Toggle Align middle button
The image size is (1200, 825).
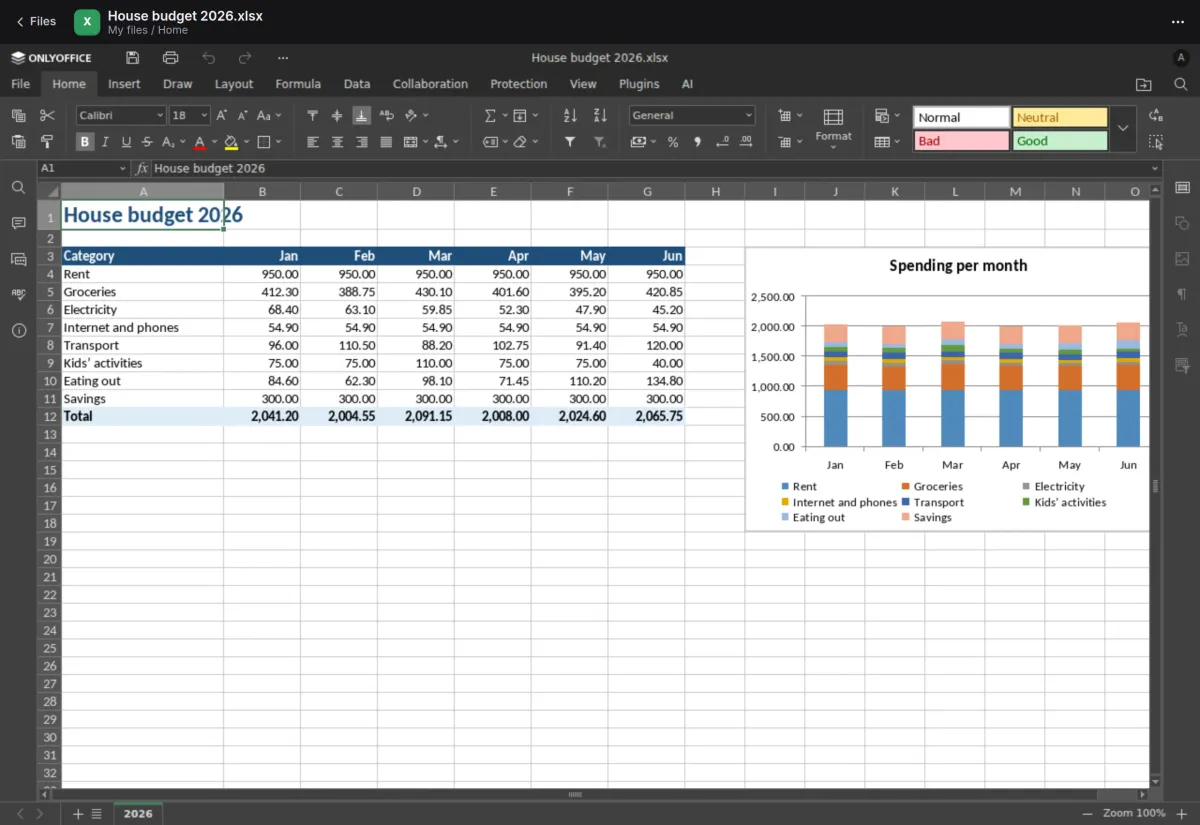click(337, 116)
